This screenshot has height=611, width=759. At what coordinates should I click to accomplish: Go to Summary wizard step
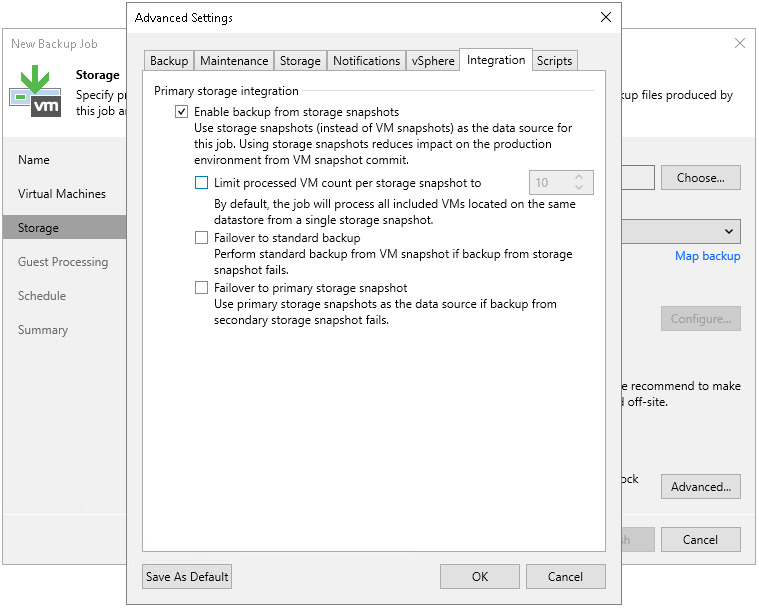pyautogui.click(x=43, y=330)
